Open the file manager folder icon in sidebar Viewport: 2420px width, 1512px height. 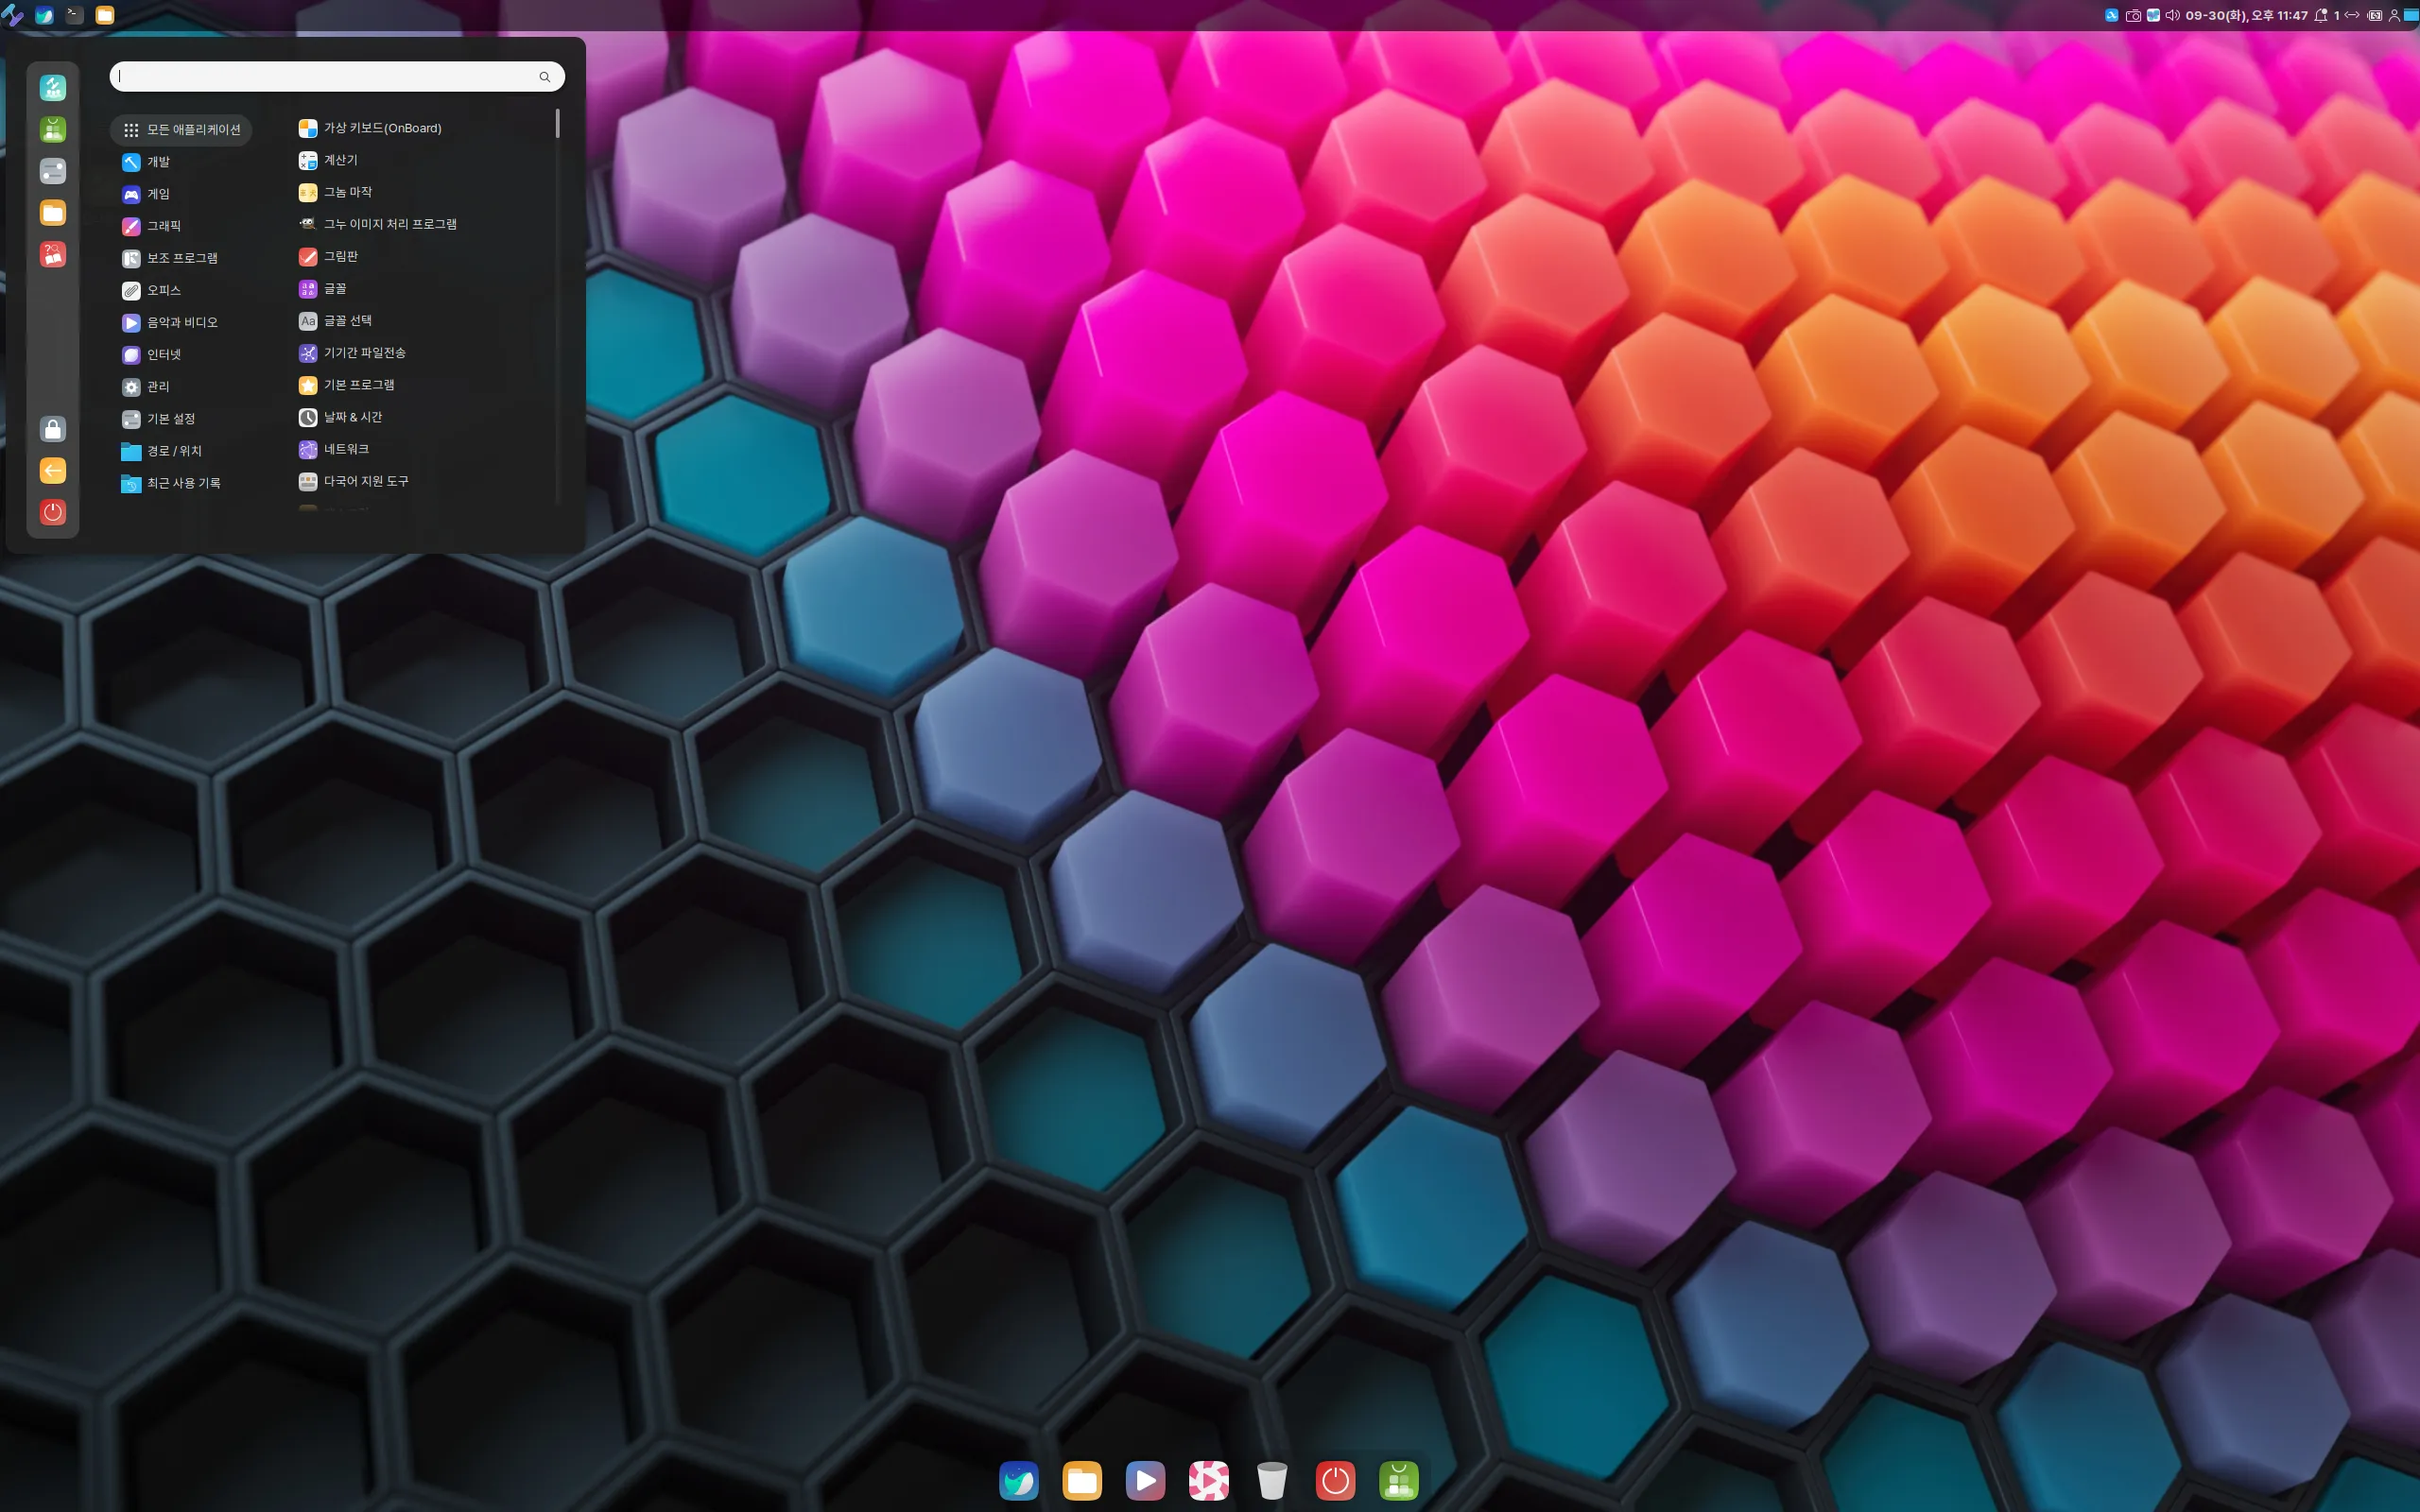click(52, 212)
